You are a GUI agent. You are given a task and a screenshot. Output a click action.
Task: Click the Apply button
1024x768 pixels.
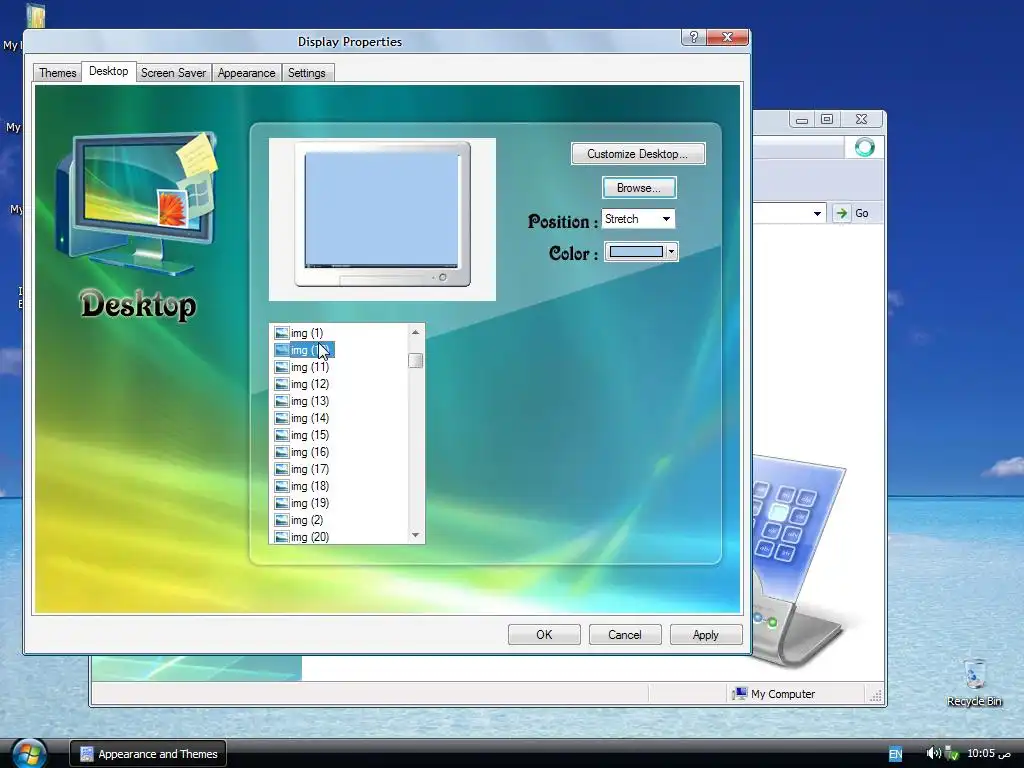[706, 635]
